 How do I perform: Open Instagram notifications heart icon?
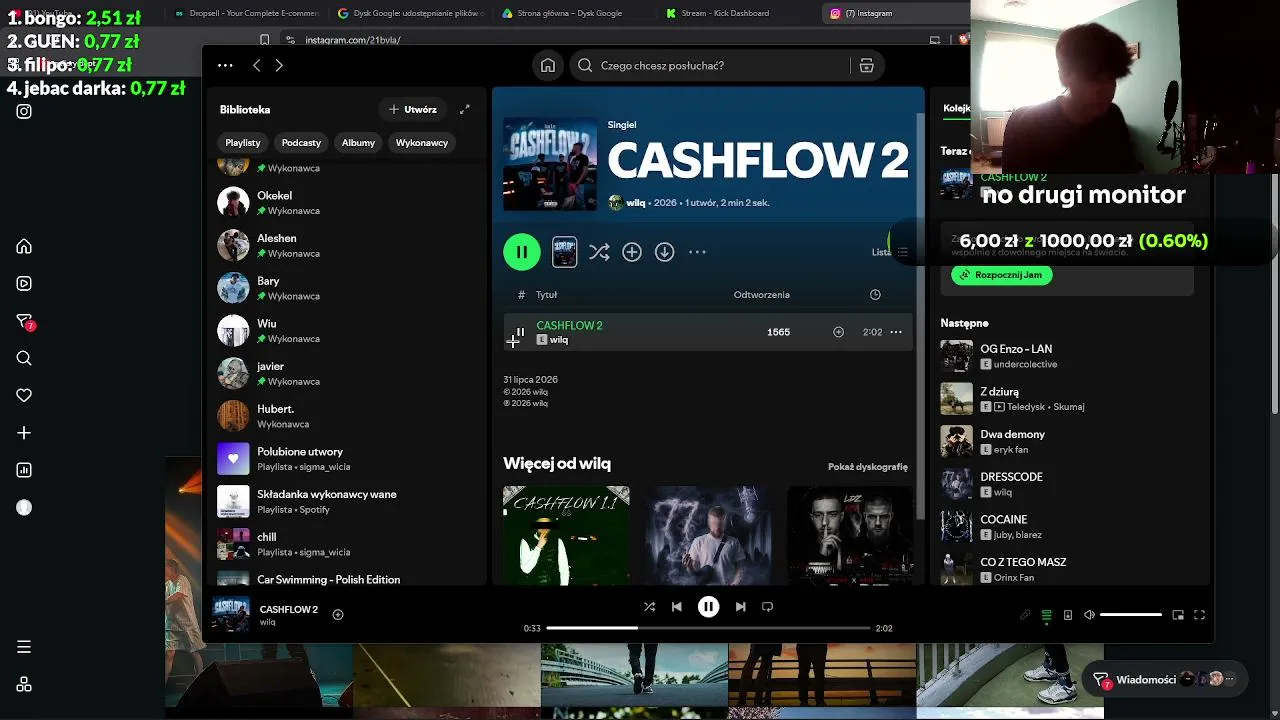coord(24,396)
